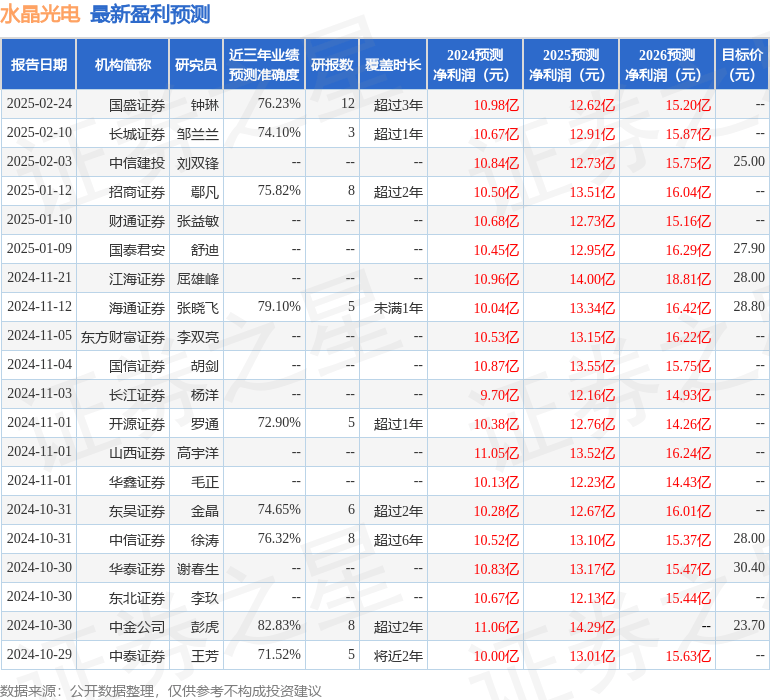Click the date 2024-11-21
Viewport: 770px width, 700px height.
[x=39, y=277]
